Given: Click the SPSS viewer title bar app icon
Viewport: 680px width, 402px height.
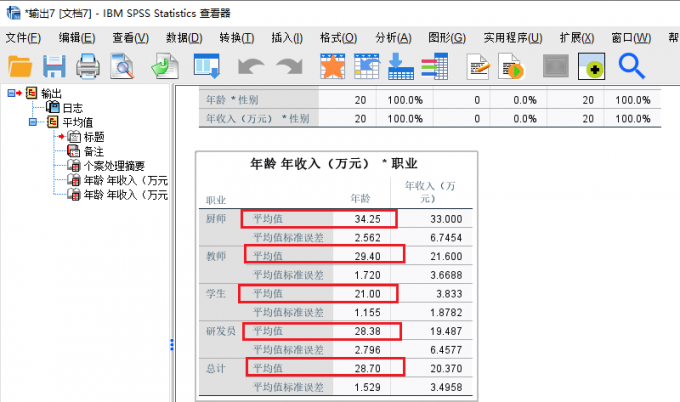Looking at the screenshot, I should click(13, 13).
